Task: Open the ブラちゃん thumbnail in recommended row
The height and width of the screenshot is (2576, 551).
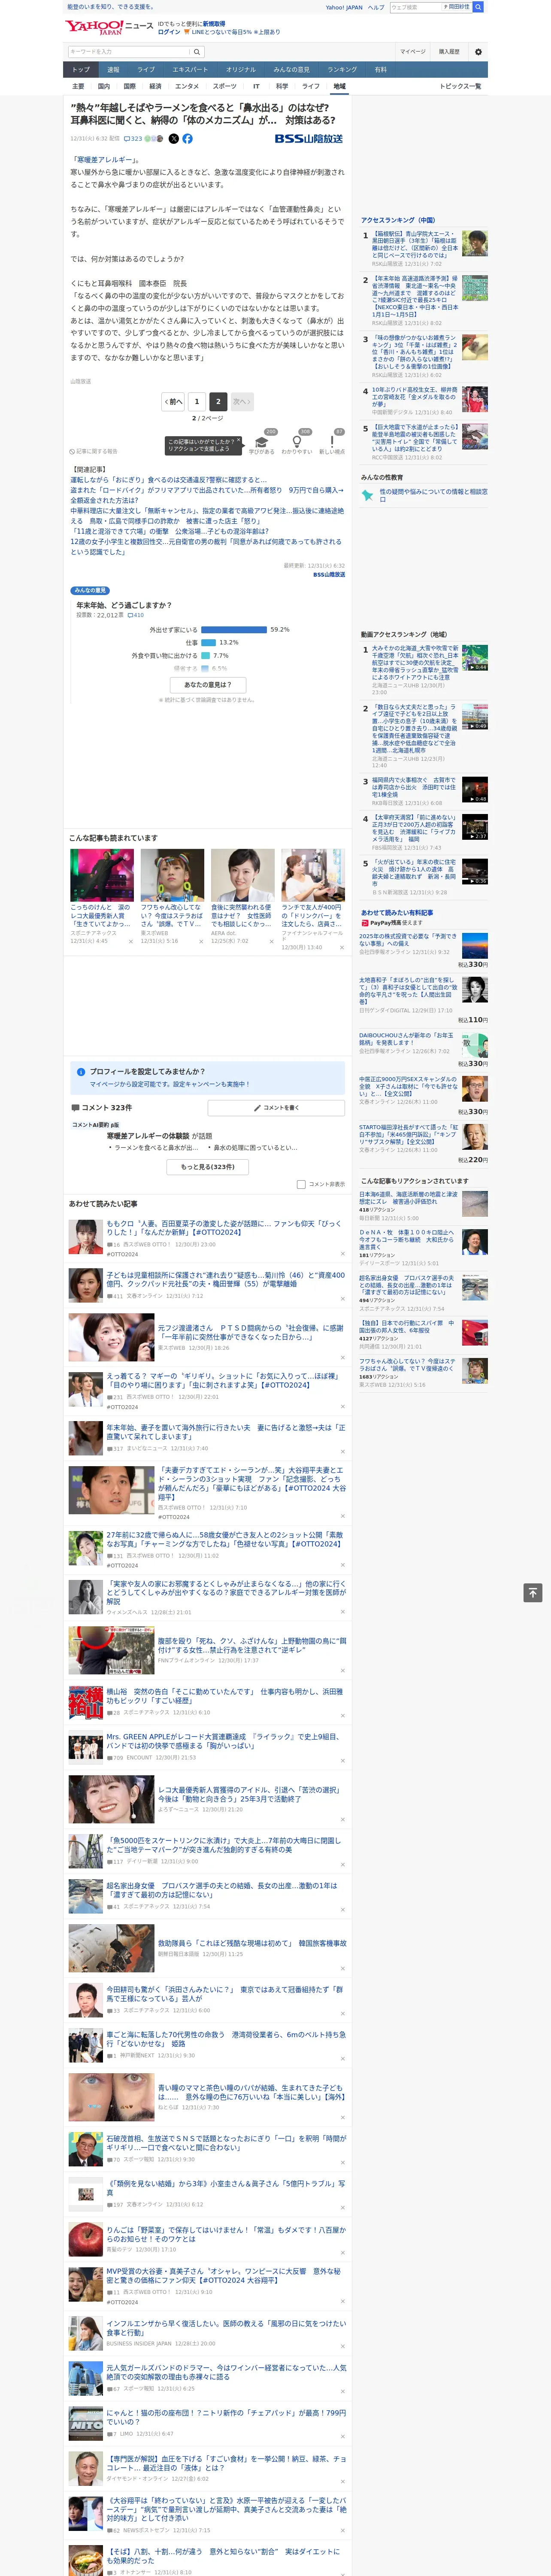Action: 172,875
